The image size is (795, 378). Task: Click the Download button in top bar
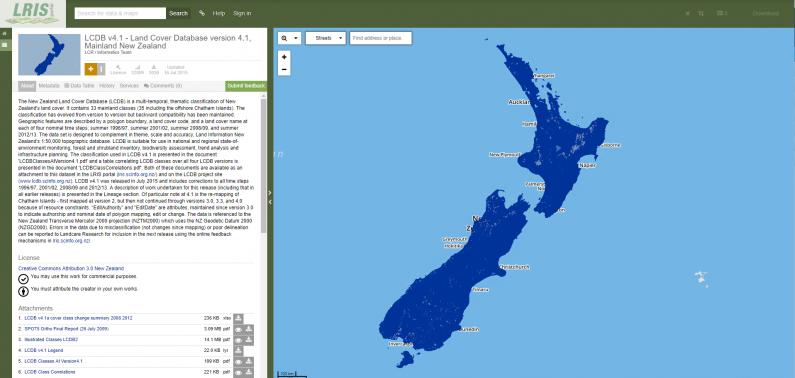(x=766, y=14)
